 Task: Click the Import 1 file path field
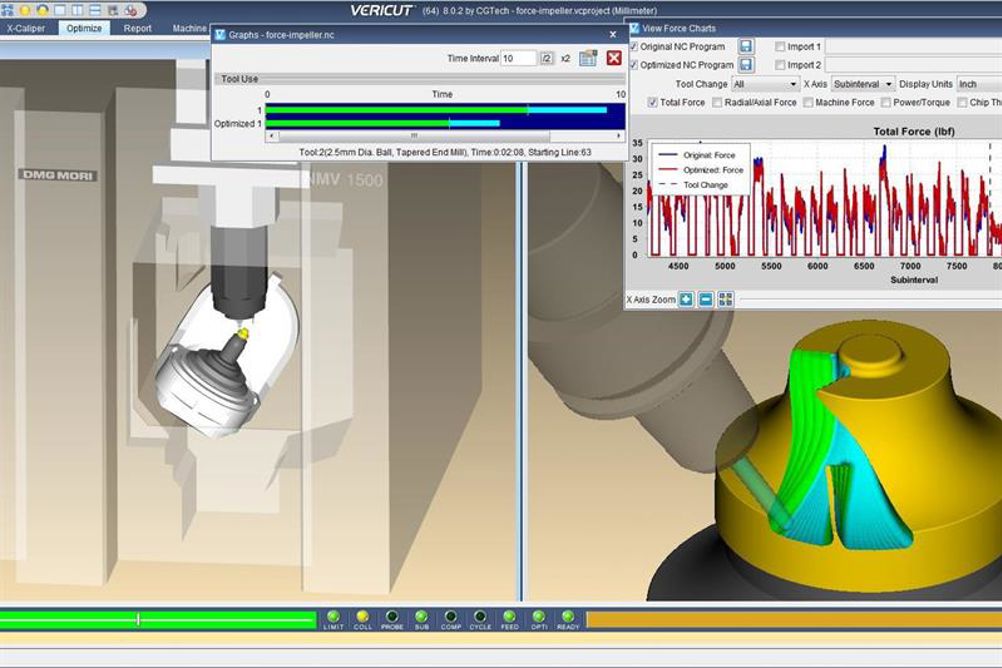point(914,47)
